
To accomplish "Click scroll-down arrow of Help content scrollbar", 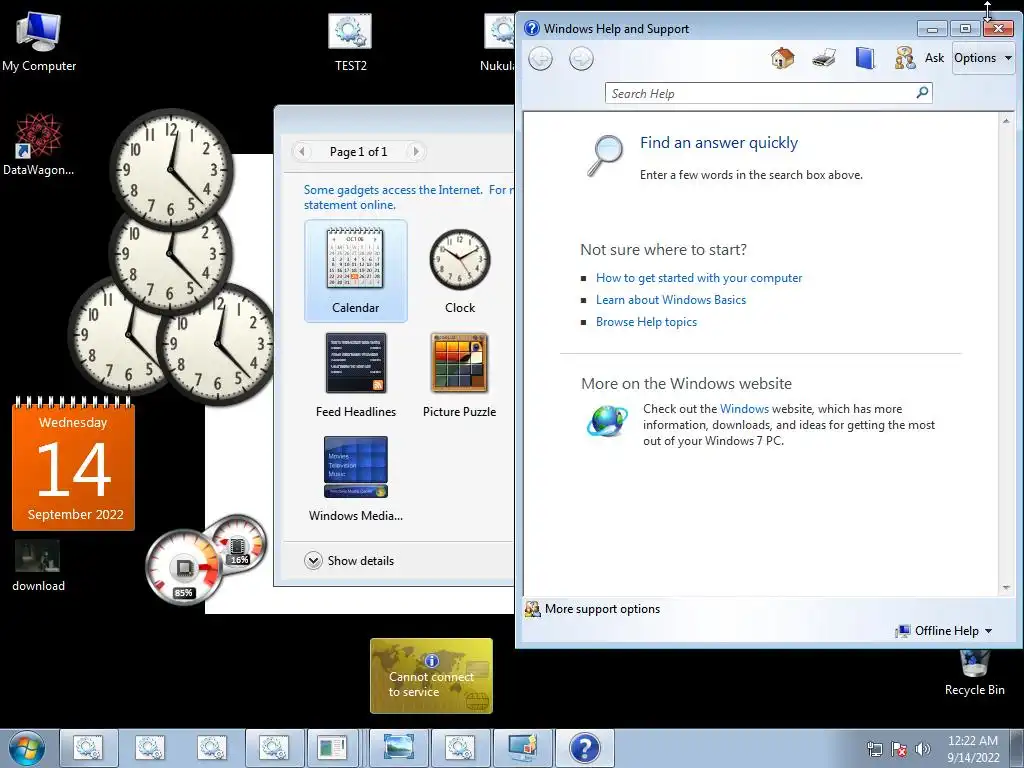I will click(1006, 588).
